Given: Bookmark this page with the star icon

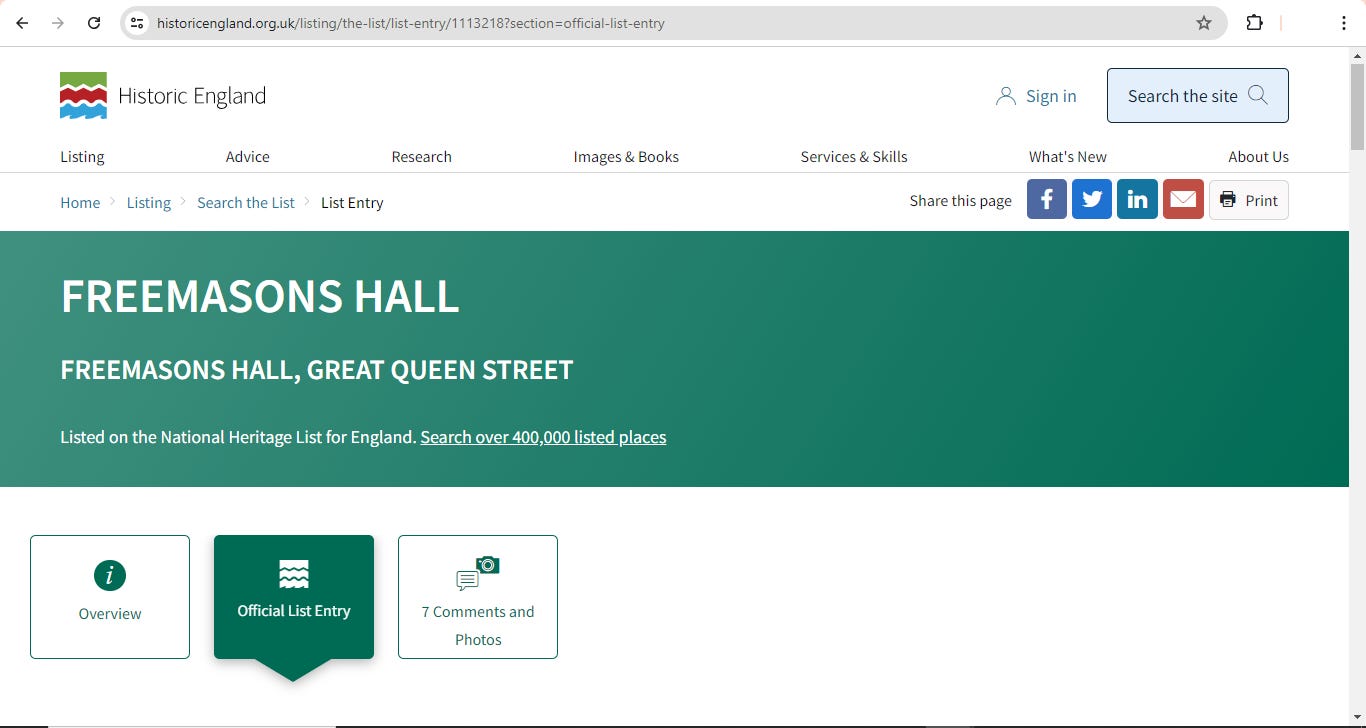Looking at the screenshot, I should [1204, 23].
